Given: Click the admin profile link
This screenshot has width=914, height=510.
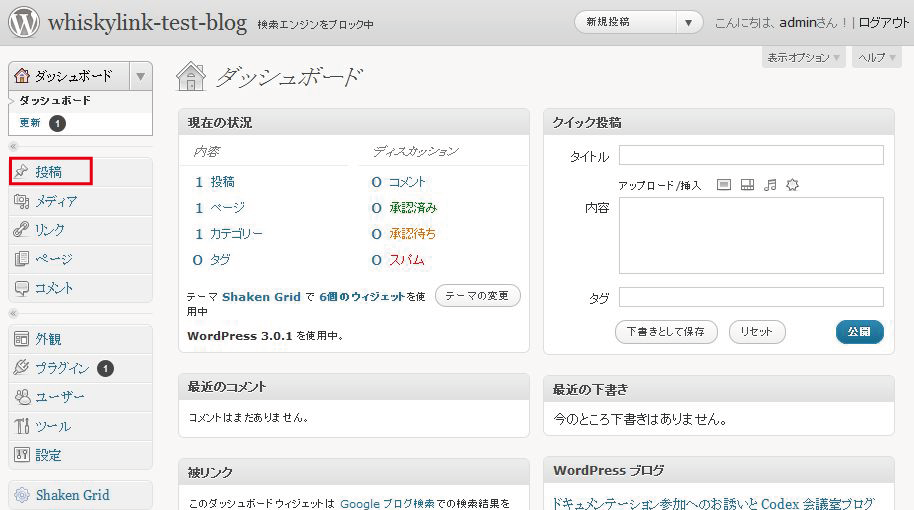Looking at the screenshot, I should [797, 23].
